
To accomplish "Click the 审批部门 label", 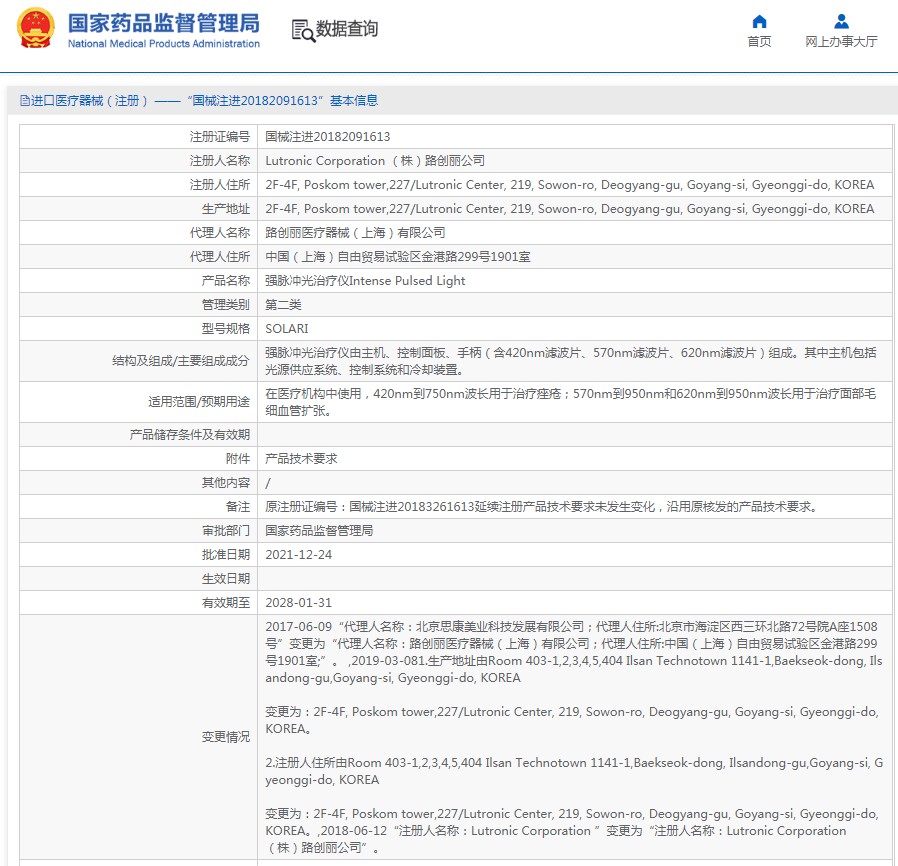I will (226, 532).
